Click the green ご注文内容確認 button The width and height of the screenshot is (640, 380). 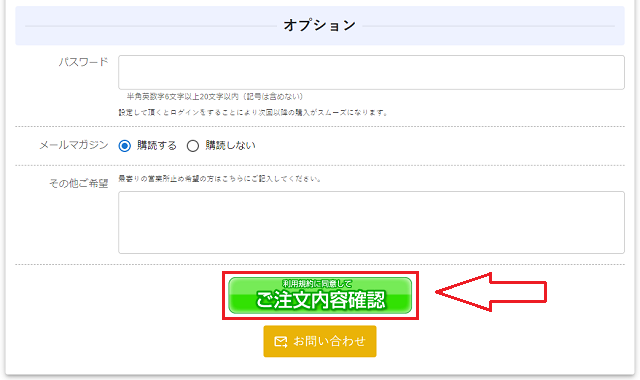pos(320,296)
